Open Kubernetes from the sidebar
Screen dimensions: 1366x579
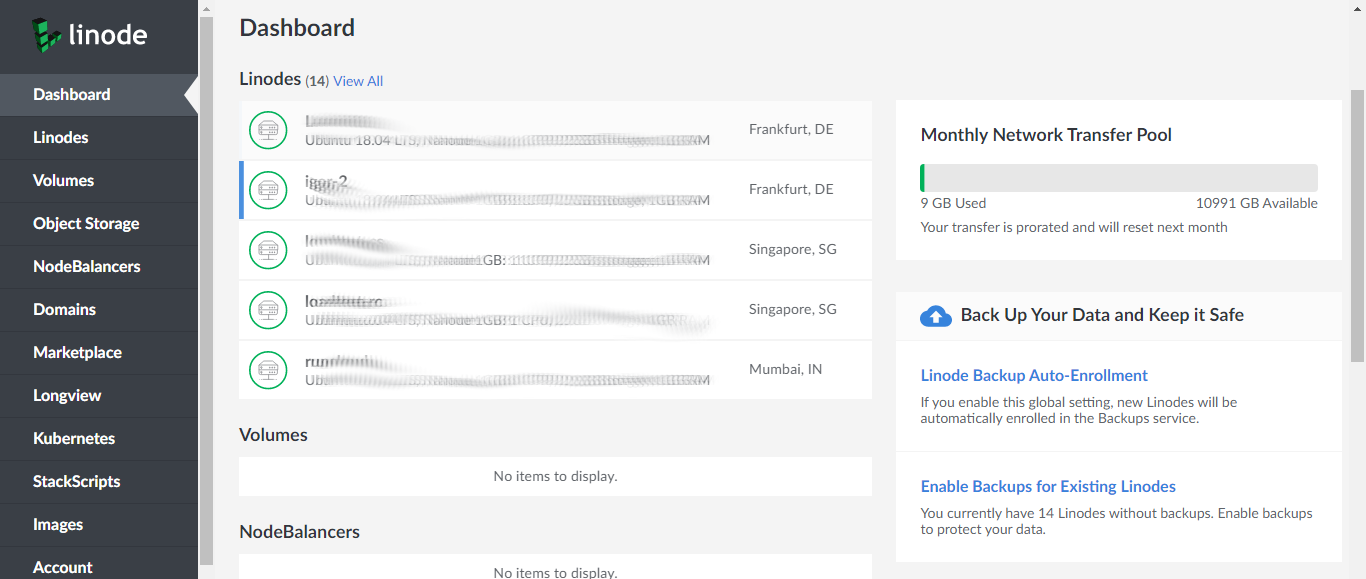[74, 439]
